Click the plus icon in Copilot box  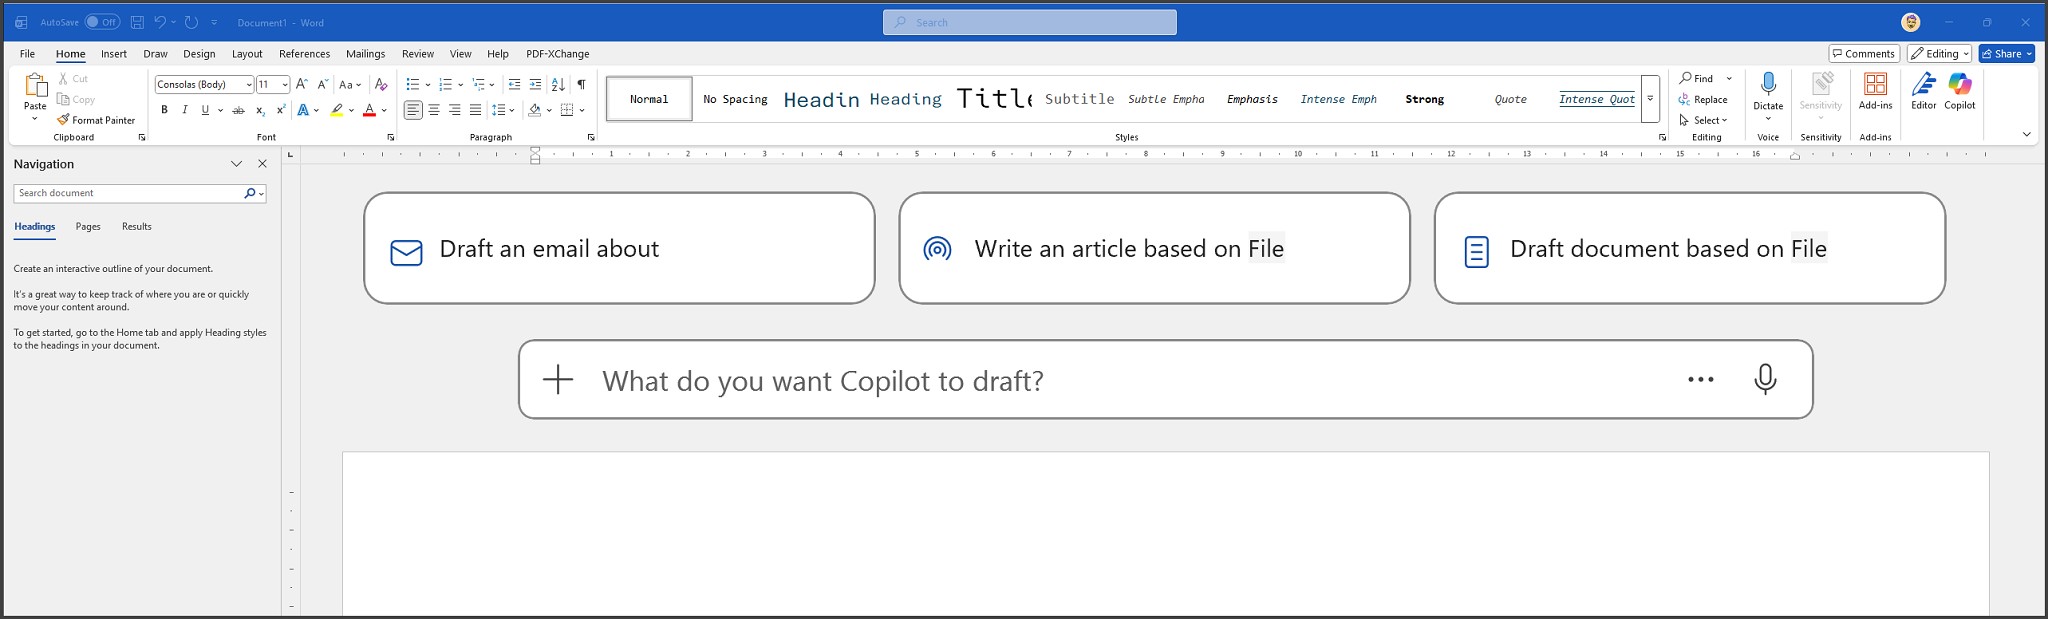click(x=558, y=380)
